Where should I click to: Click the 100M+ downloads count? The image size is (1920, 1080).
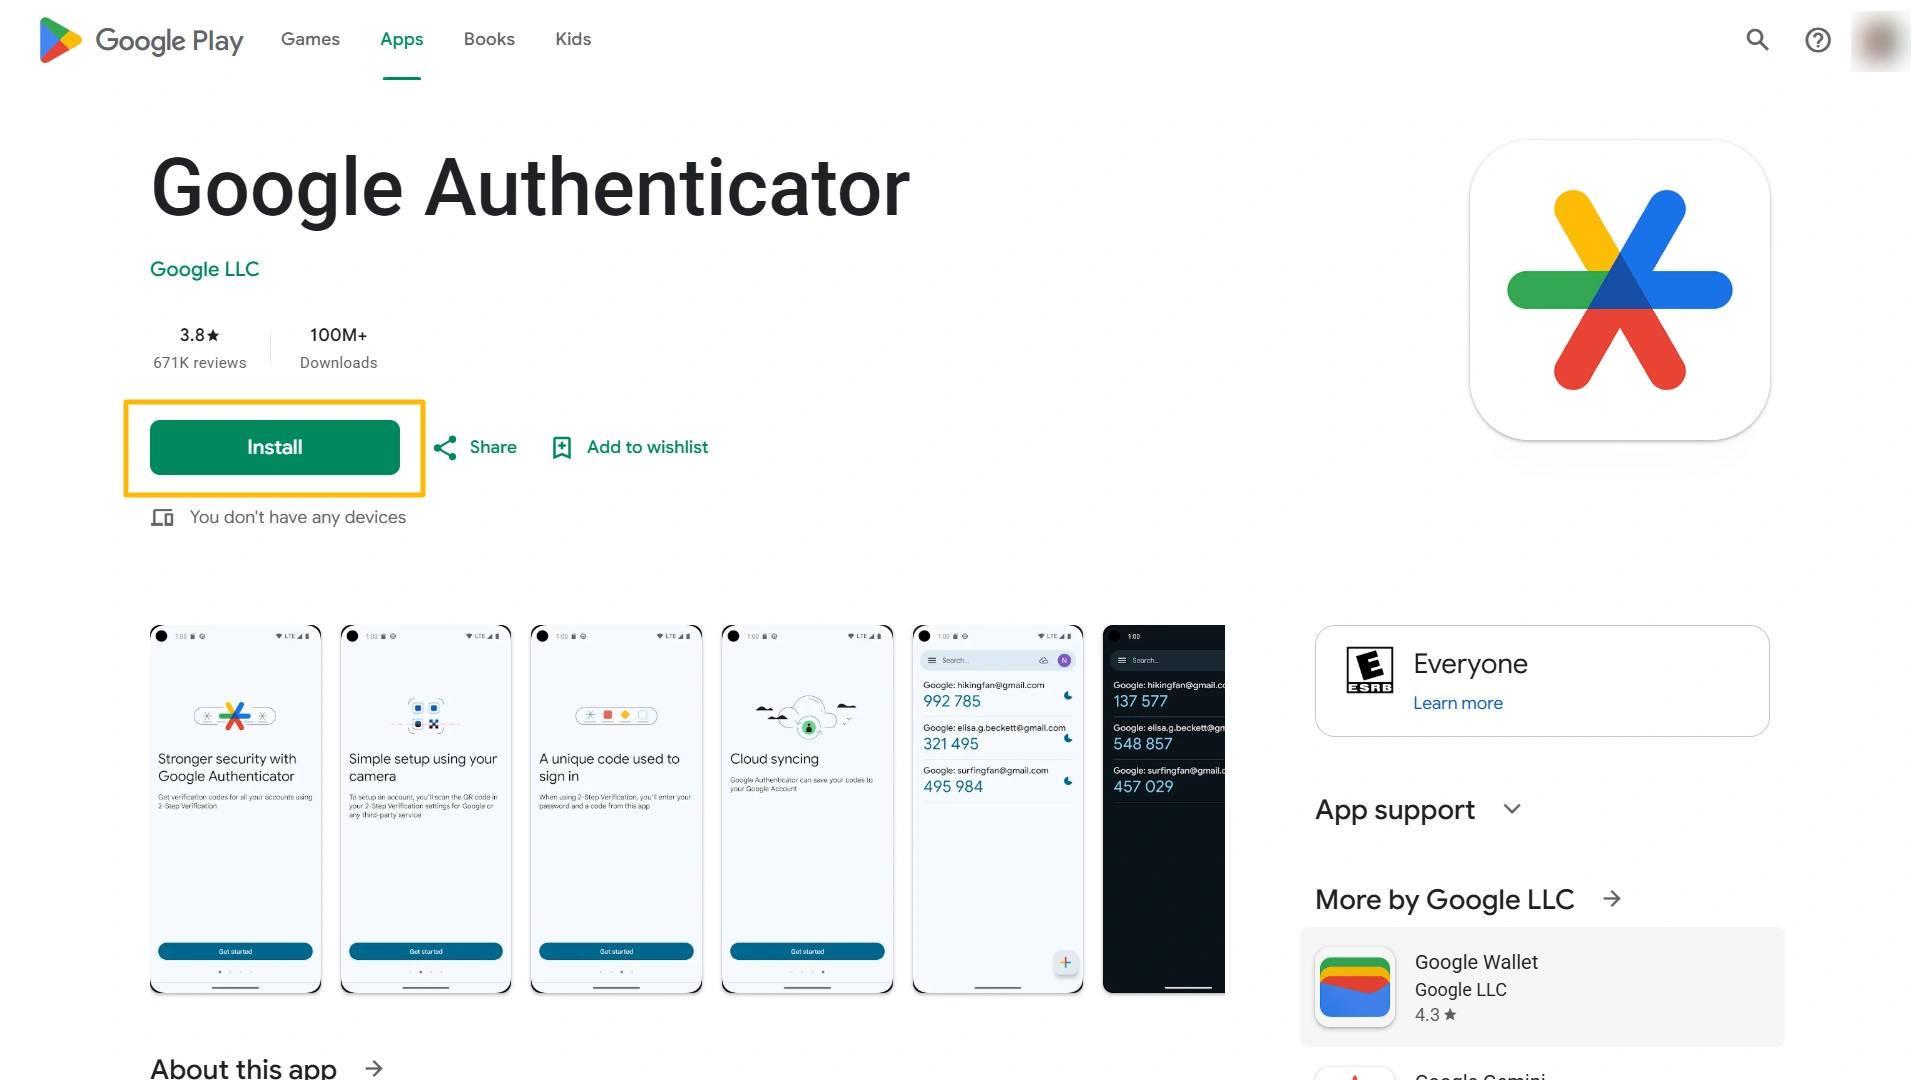coord(338,335)
